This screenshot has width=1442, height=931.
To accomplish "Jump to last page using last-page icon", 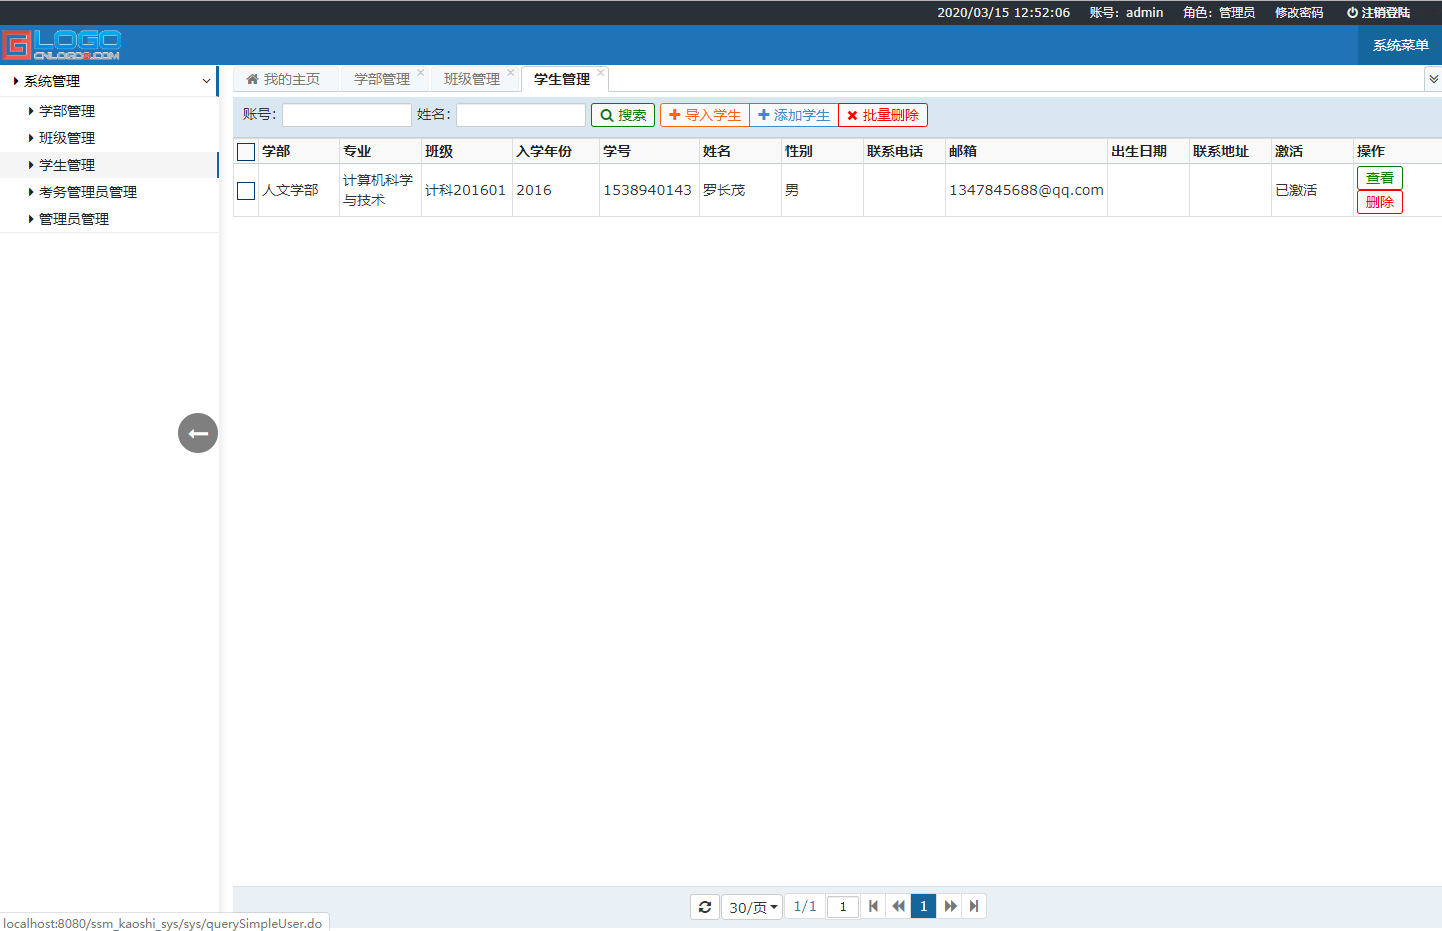I will 974,906.
